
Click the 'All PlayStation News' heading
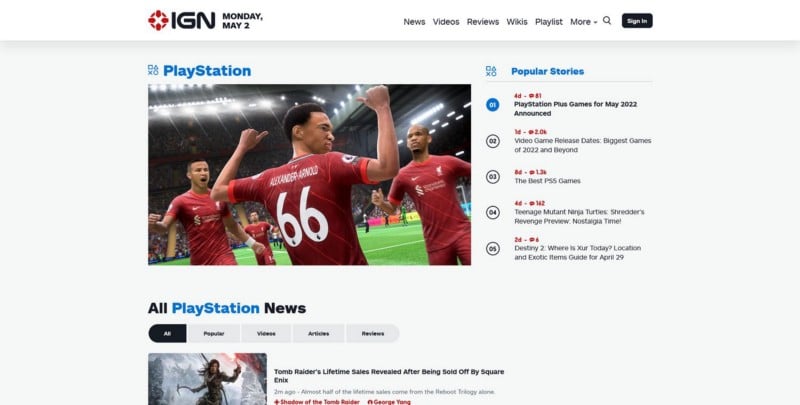(227, 309)
